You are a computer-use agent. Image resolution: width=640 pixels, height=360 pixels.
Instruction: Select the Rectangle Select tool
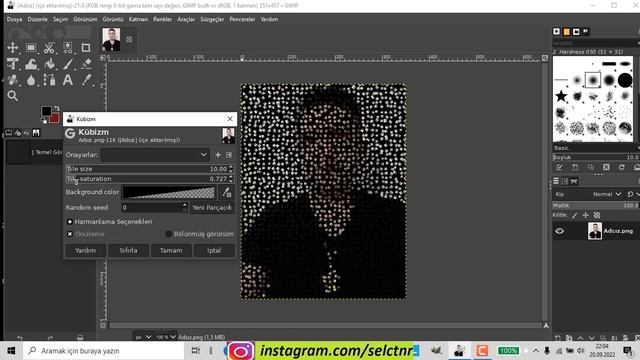tap(31, 48)
